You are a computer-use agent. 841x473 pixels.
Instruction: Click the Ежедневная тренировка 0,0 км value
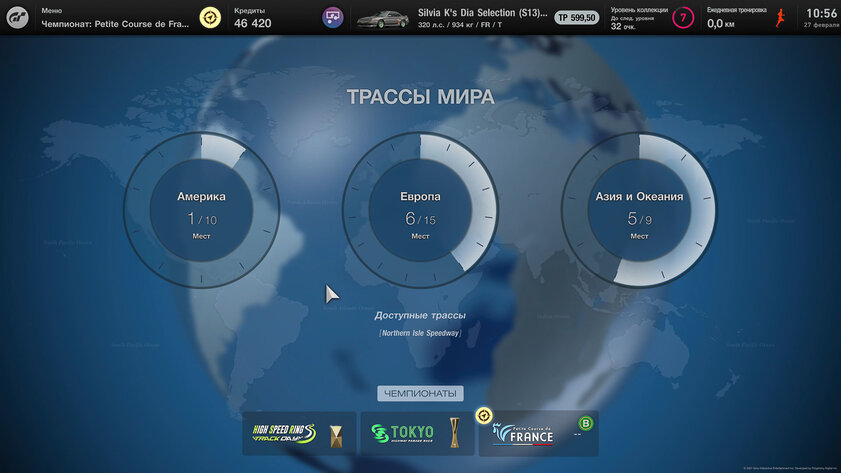[720, 24]
